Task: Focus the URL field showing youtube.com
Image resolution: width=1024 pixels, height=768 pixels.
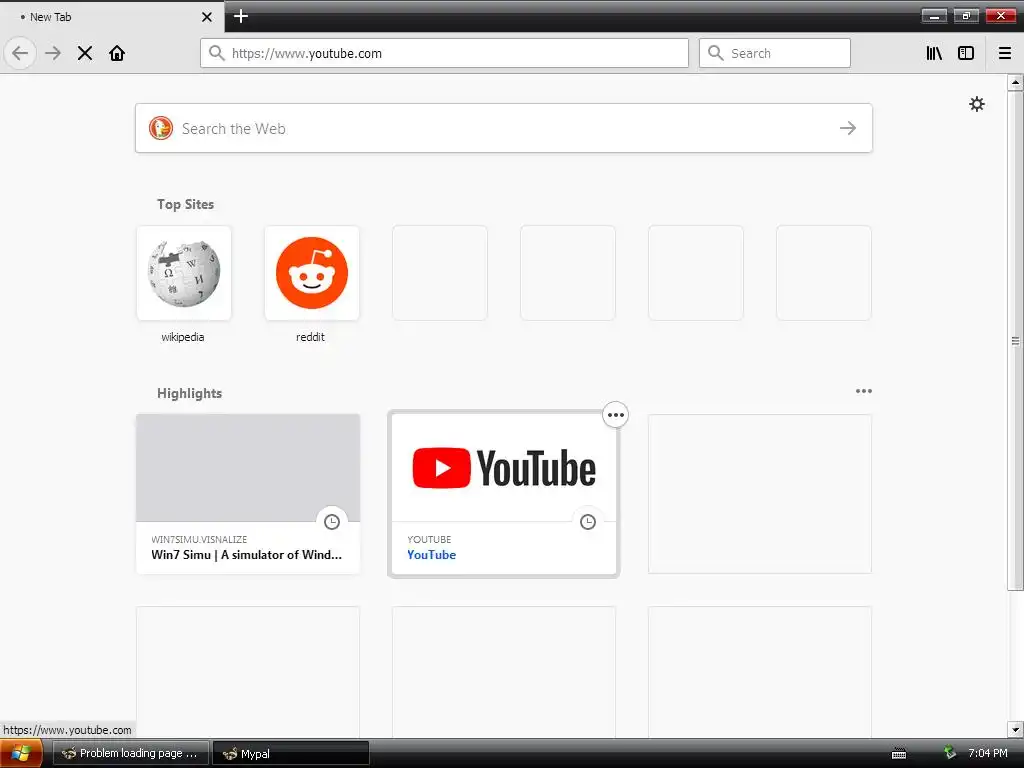Action: click(x=444, y=53)
